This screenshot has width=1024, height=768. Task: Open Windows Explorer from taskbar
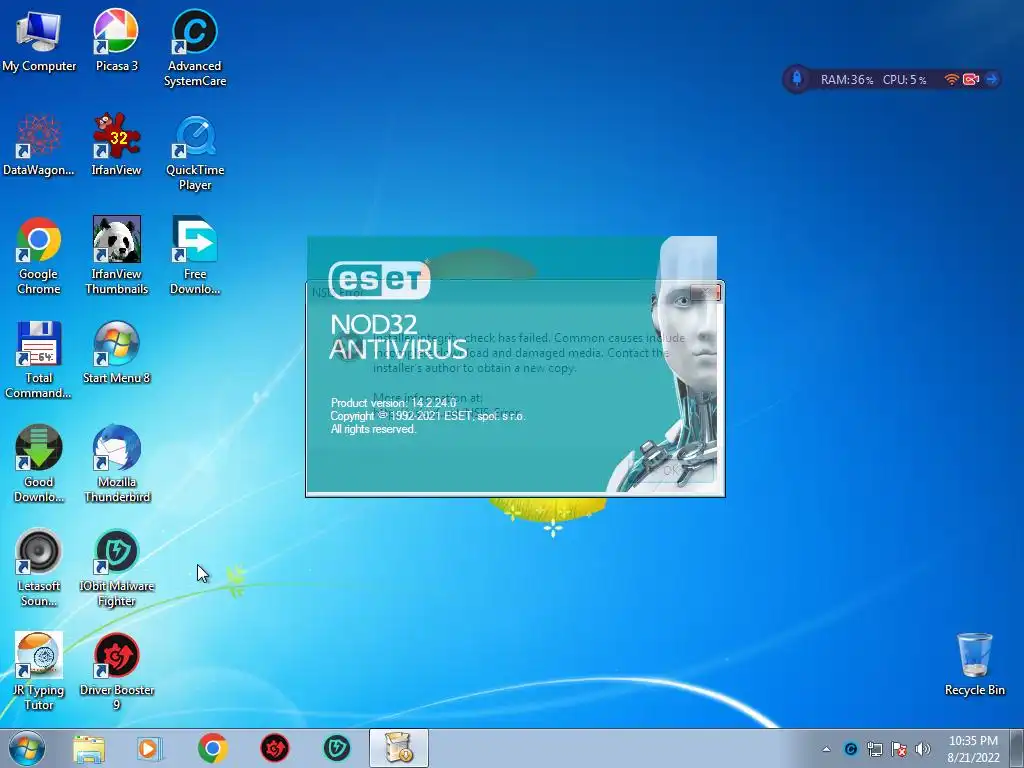89,748
